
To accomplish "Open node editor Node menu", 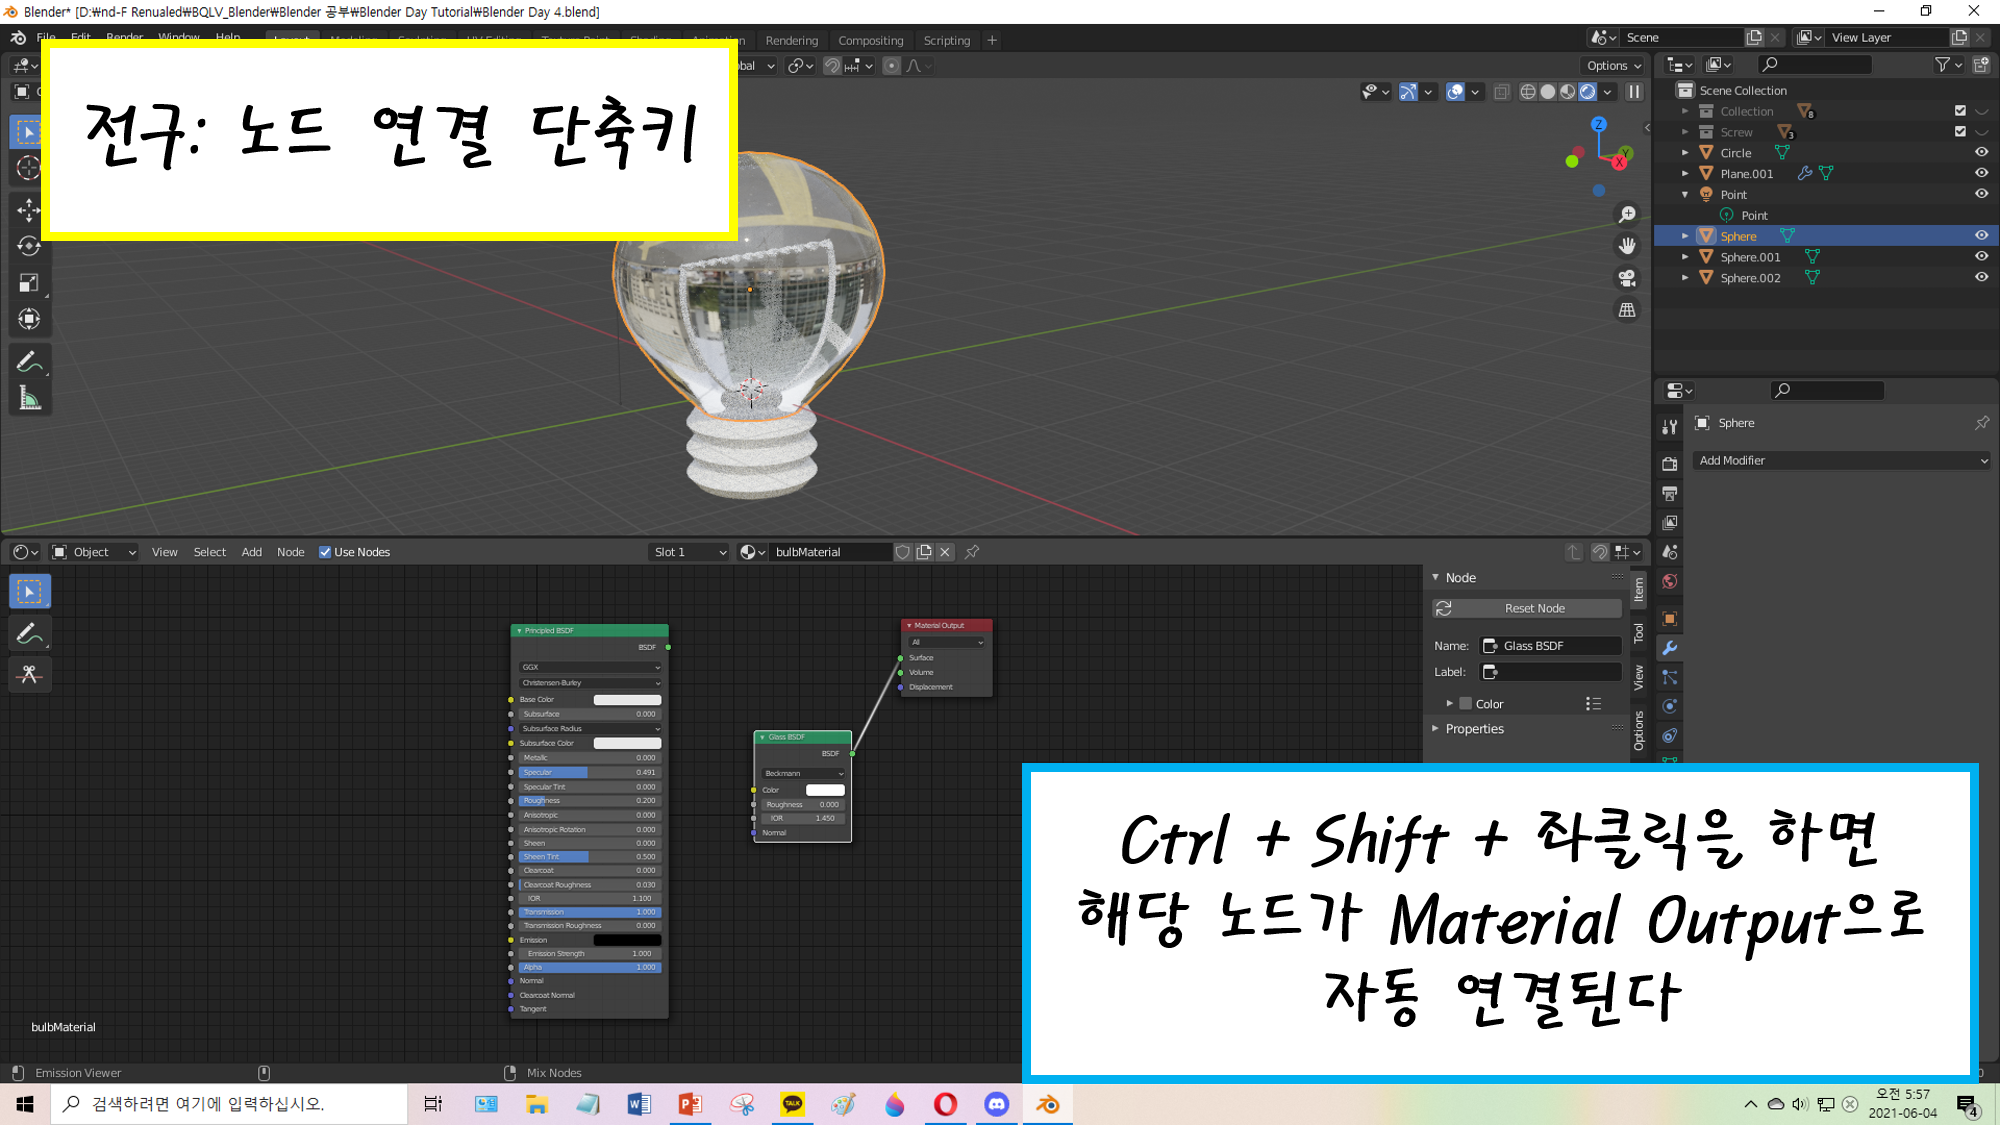I will (x=291, y=552).
